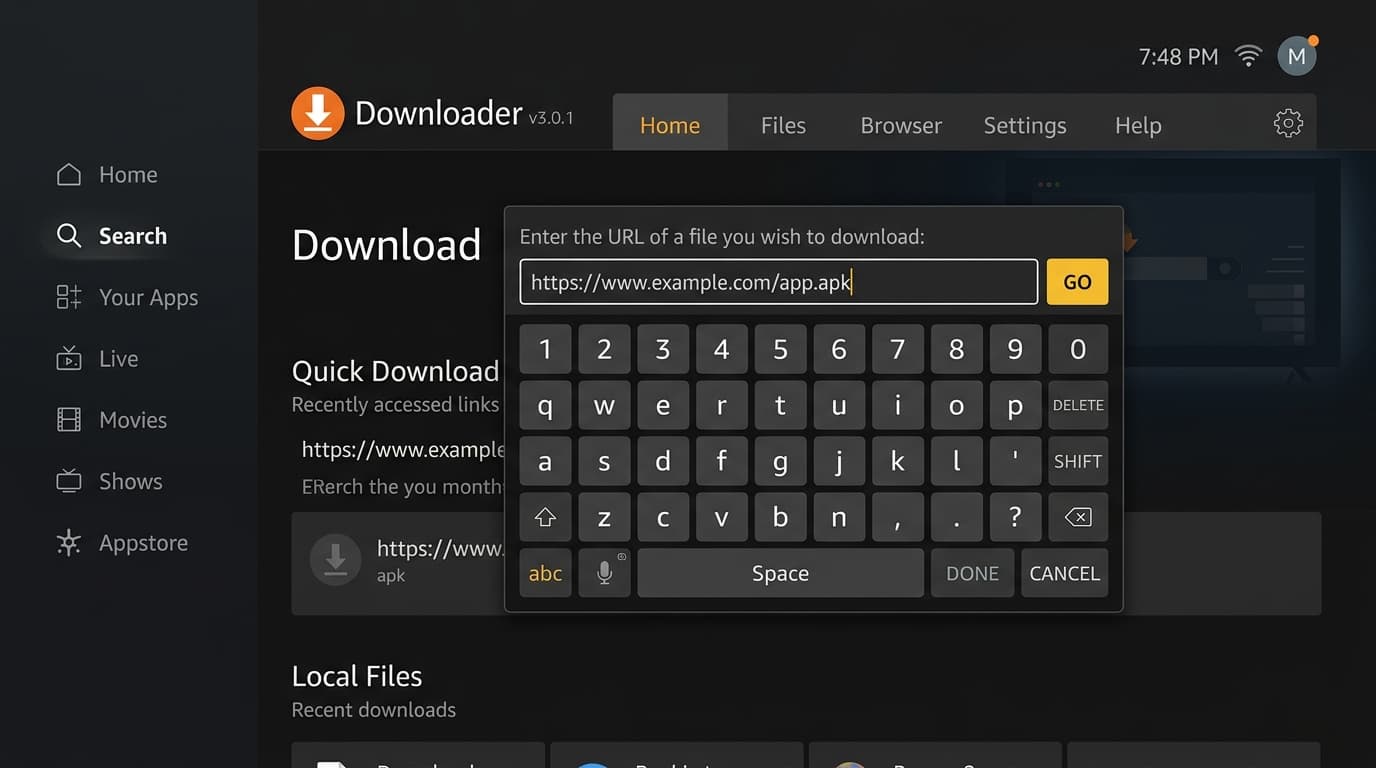Tap the number 0 key
Screen dimensions: 1376x768
[1078, 349]
